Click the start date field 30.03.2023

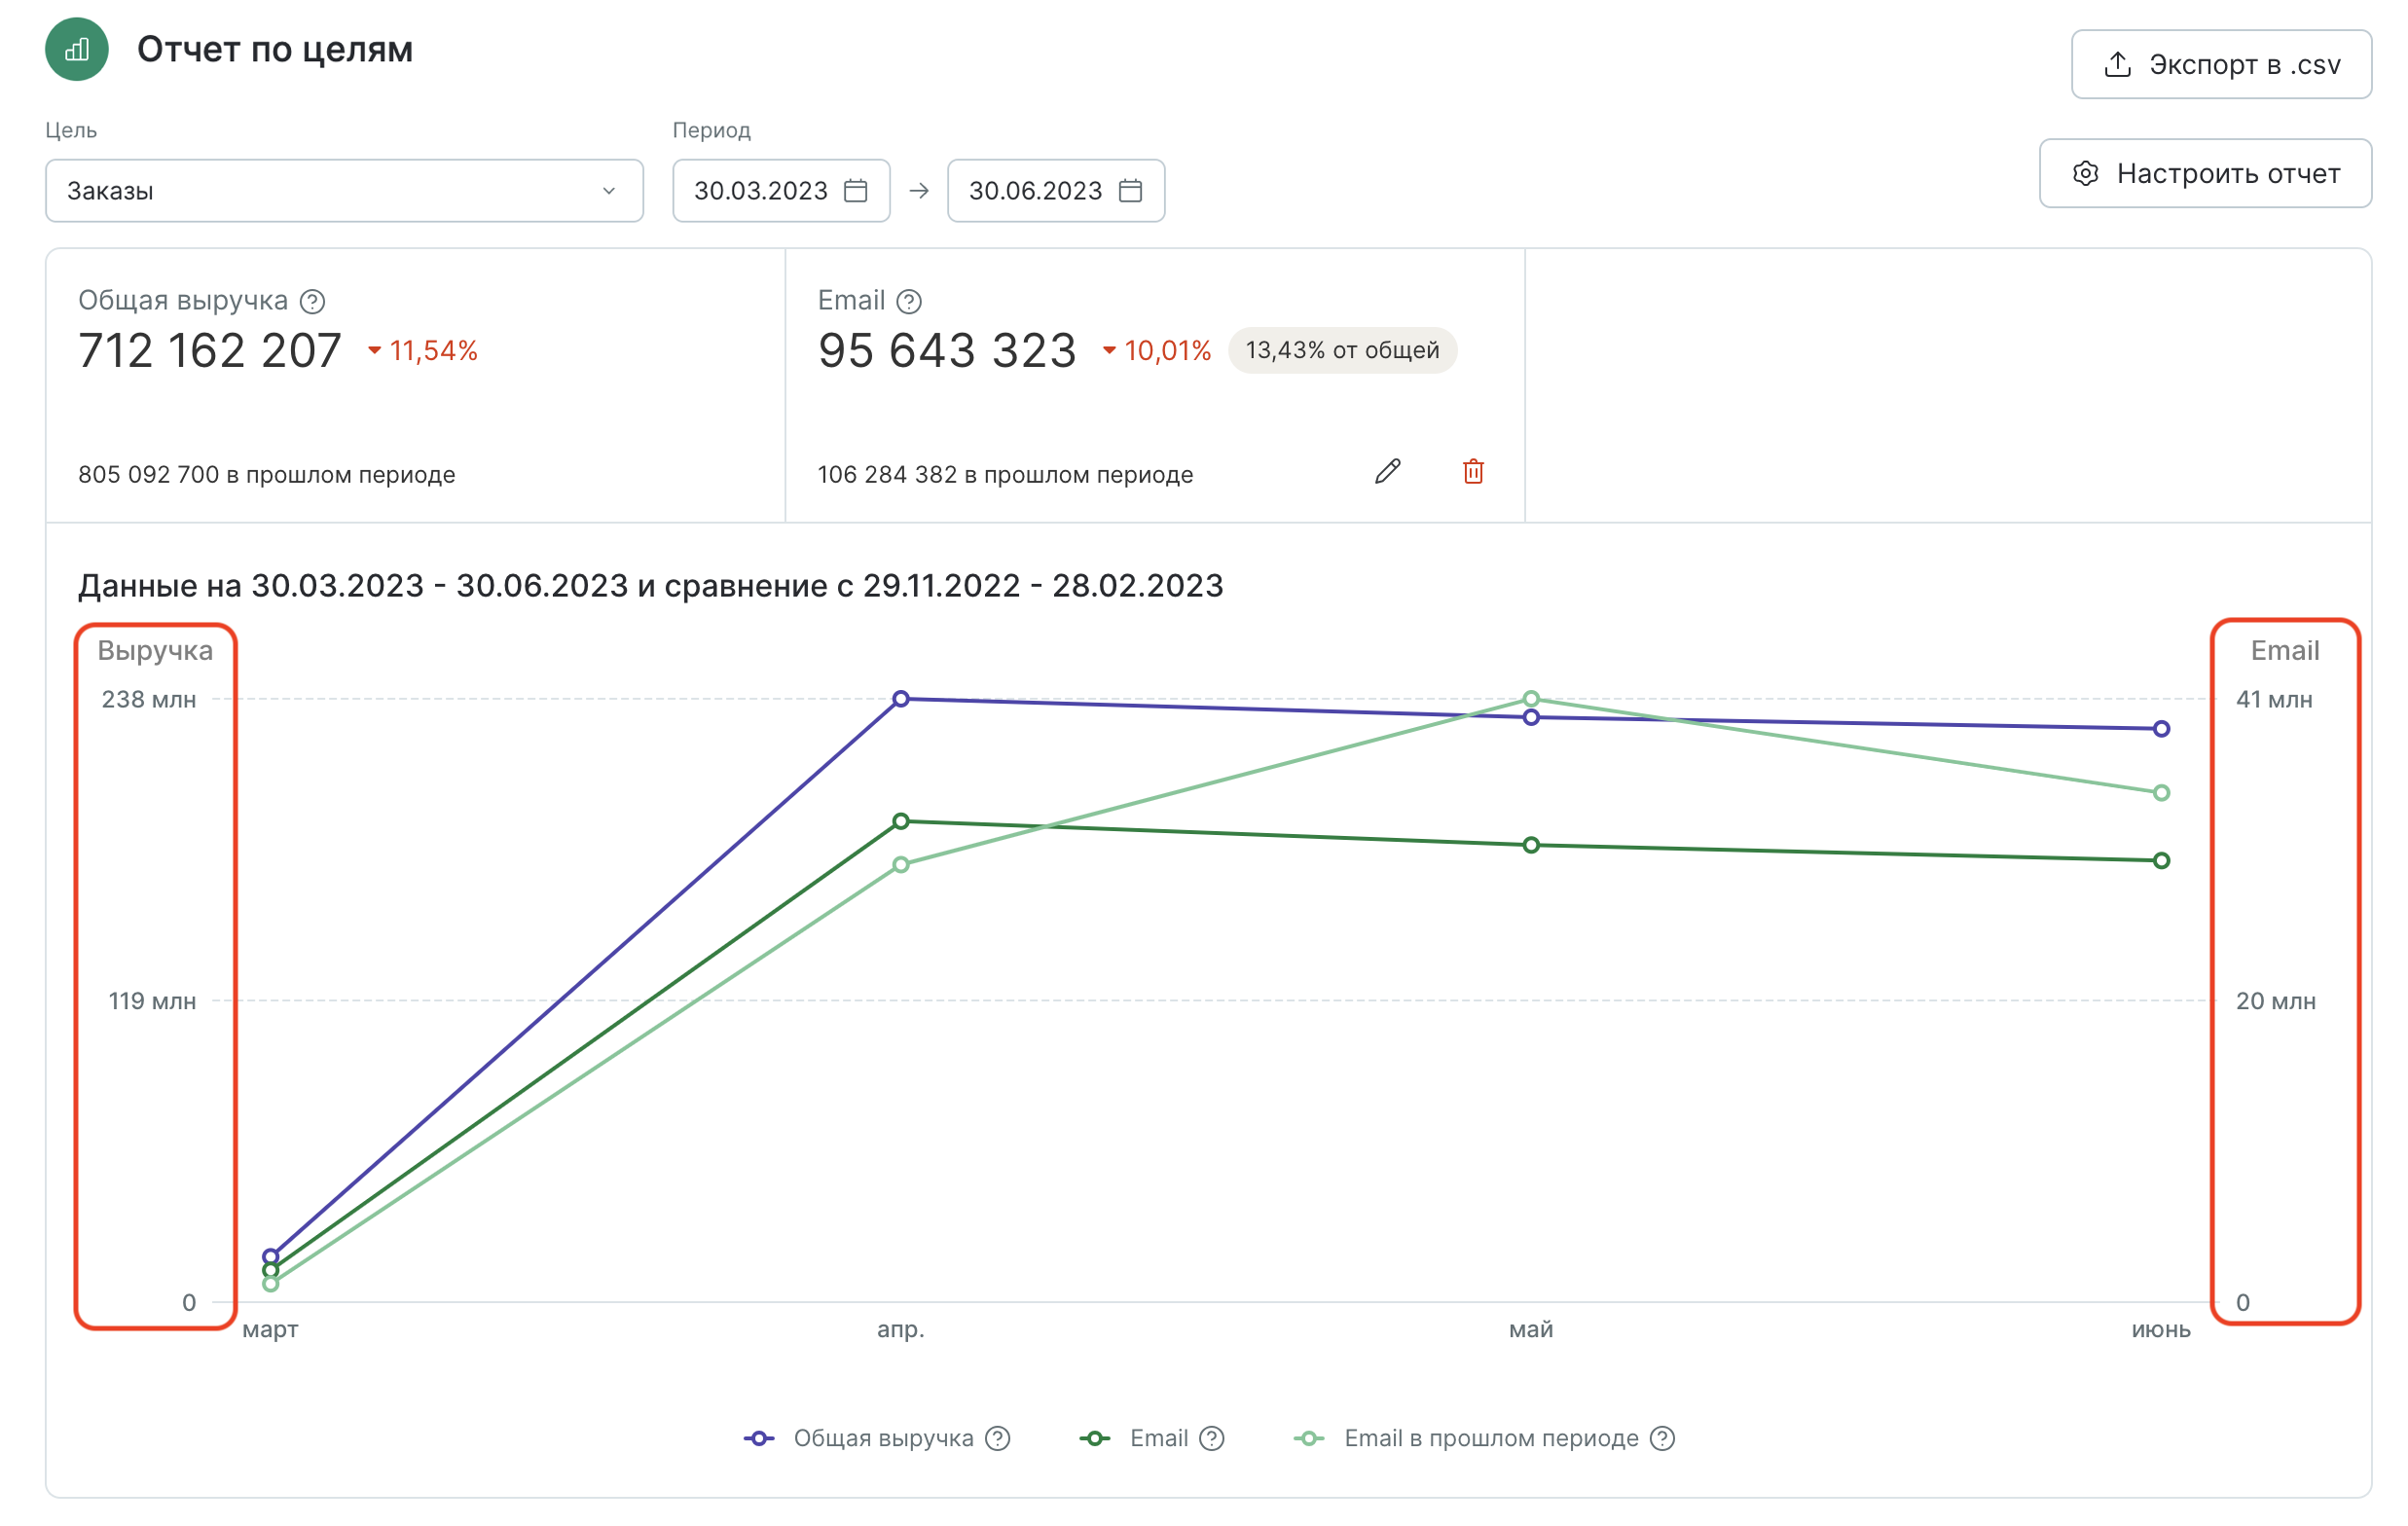[x=781, y=190]
